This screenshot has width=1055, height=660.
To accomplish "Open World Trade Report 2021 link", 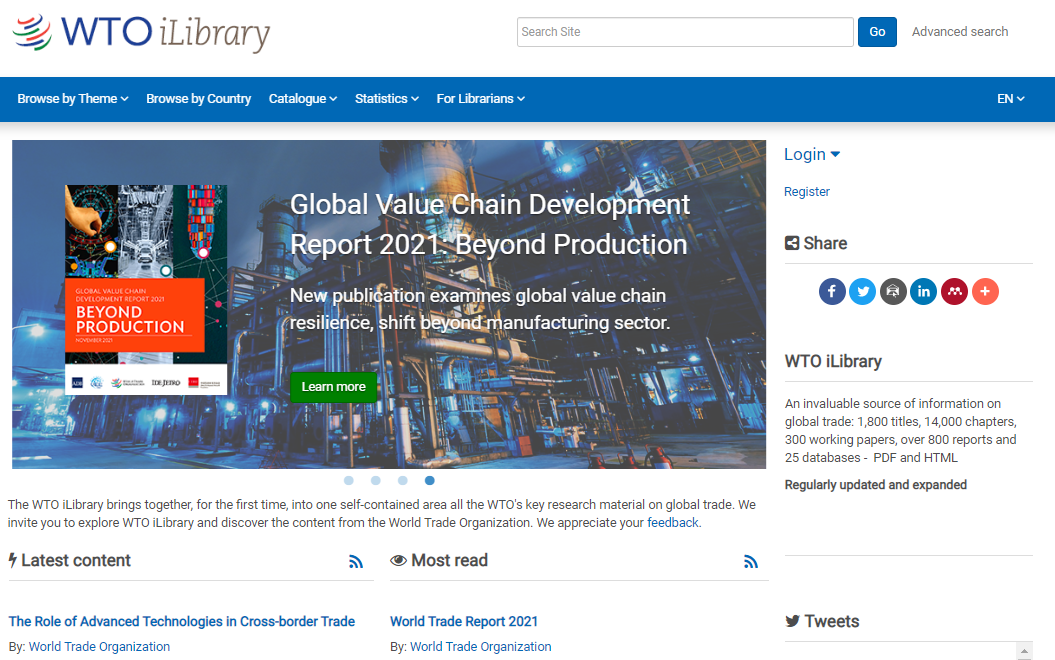I will point(464,622).
